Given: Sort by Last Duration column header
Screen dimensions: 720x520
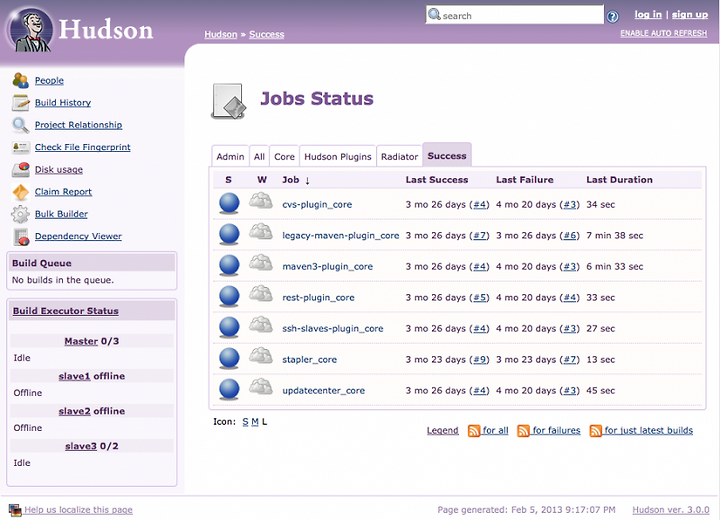Looking at the screenshot, I should coord(619,180).
